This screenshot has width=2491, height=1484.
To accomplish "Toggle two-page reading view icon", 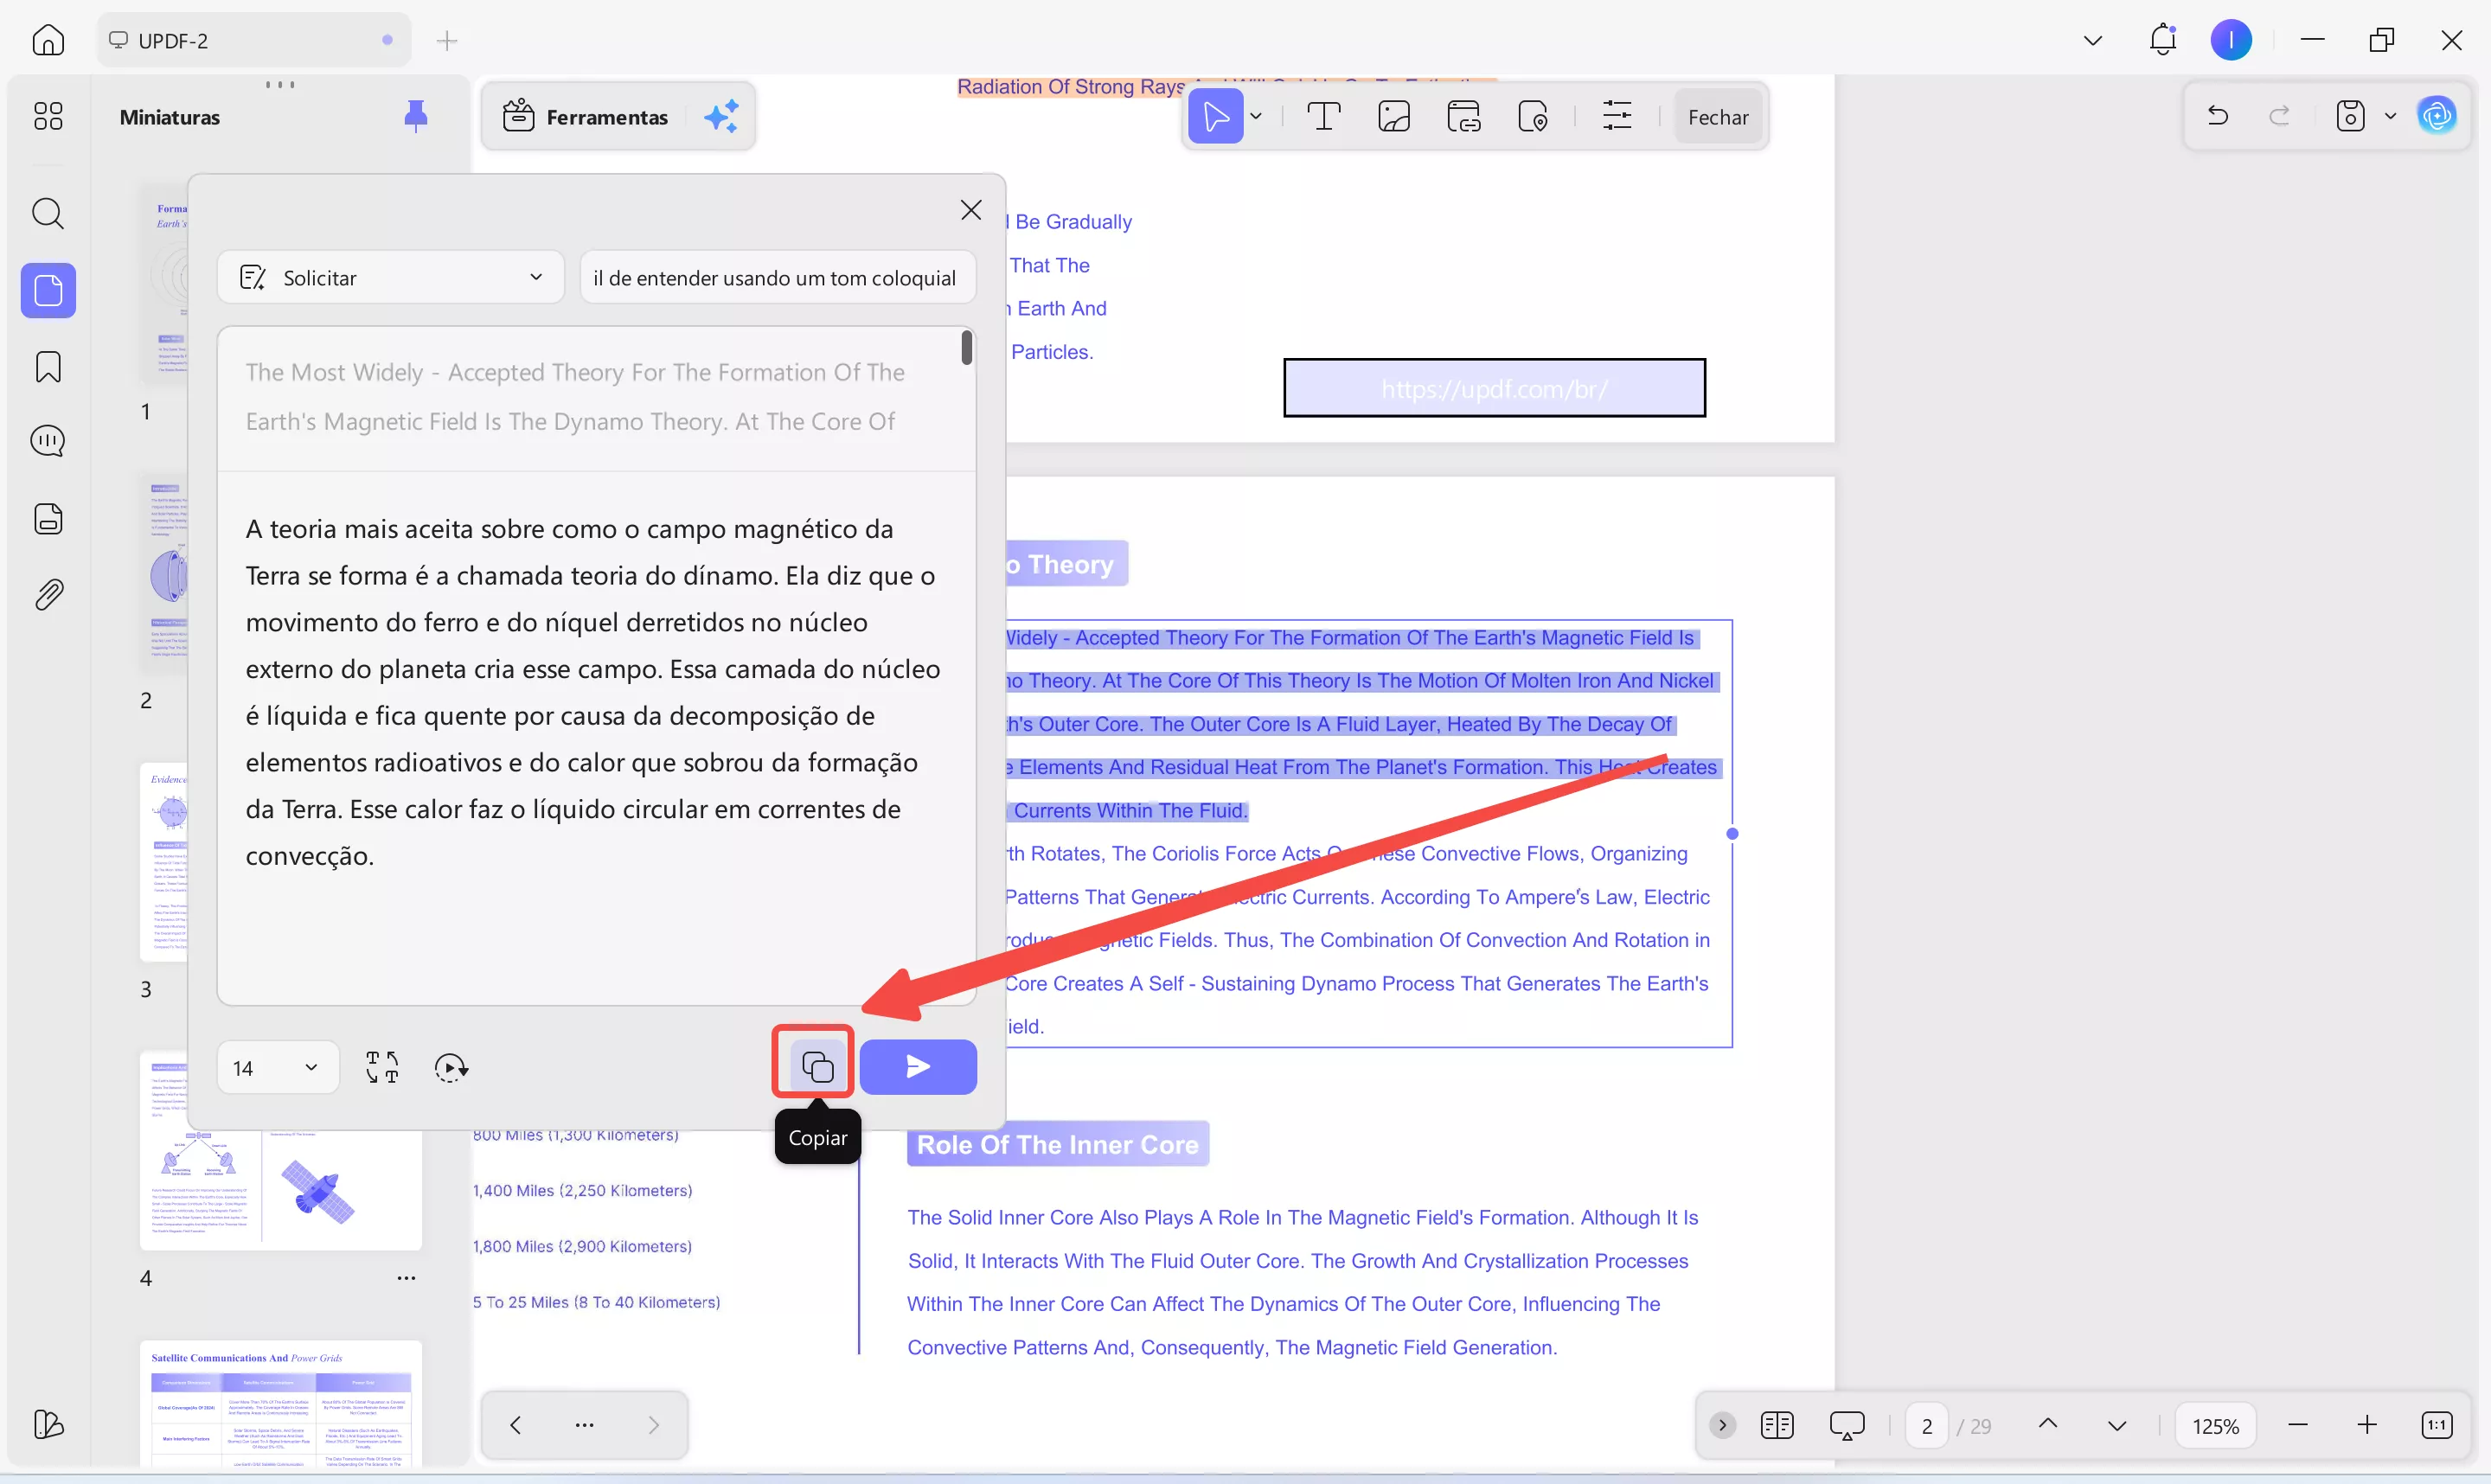I will 1776,1425.
